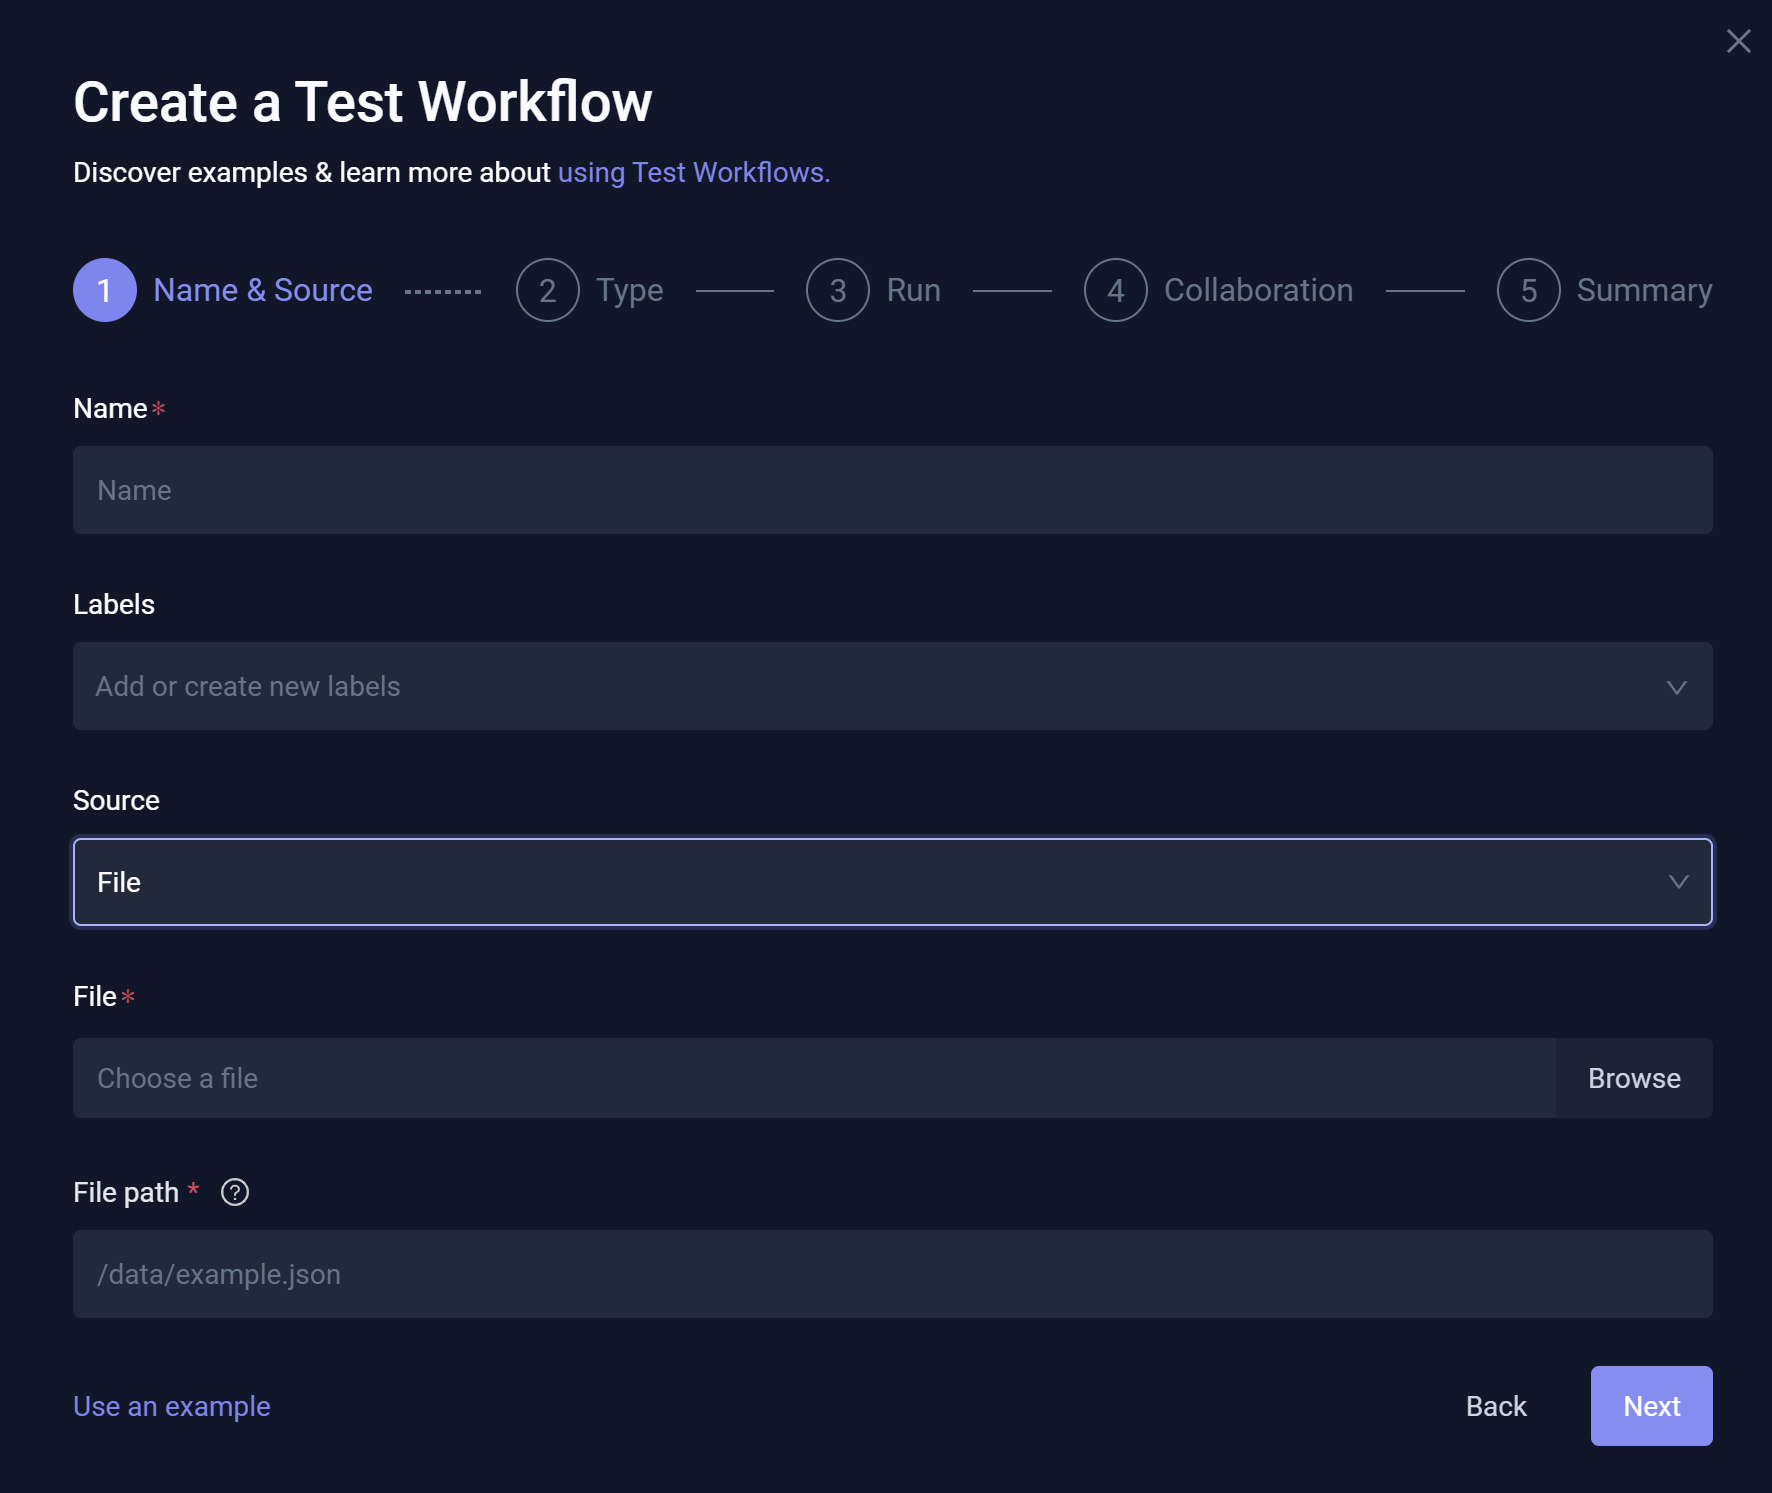Open the File path help tooltip
1772x1493 pixels.
(x=234, y=1191)
